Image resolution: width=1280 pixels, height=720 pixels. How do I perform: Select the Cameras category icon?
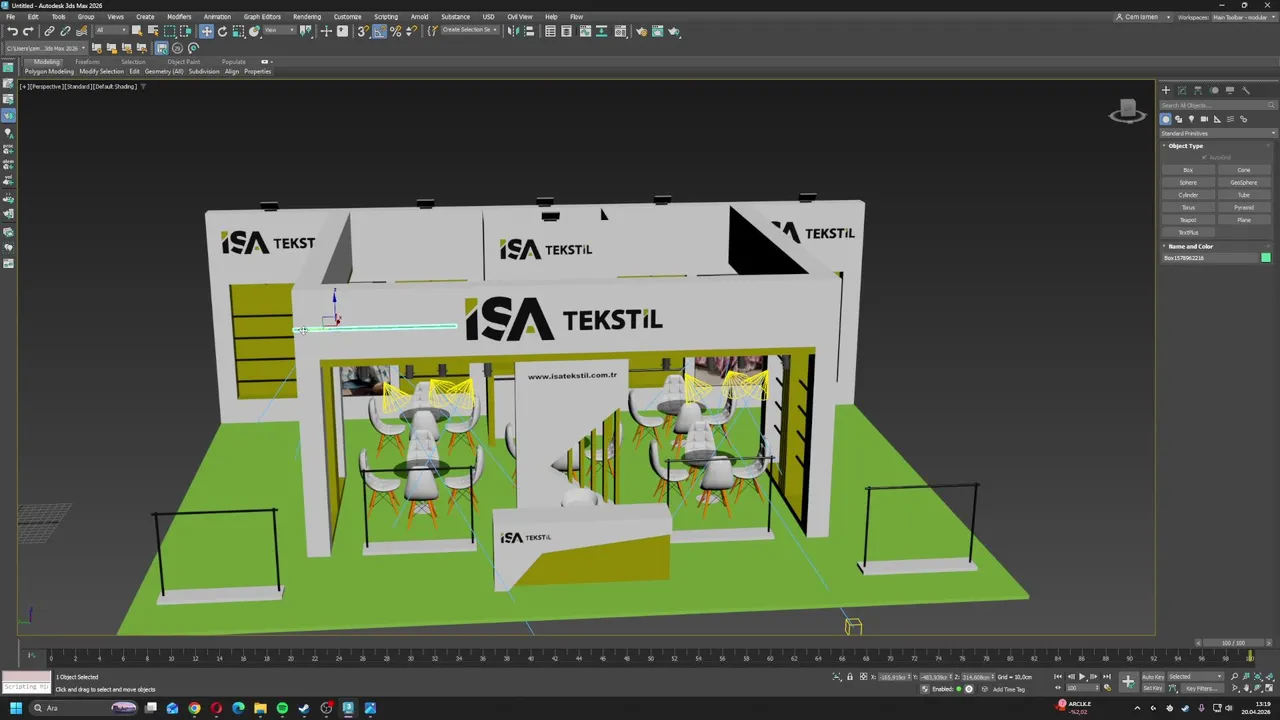click(x=1204, y=119)
